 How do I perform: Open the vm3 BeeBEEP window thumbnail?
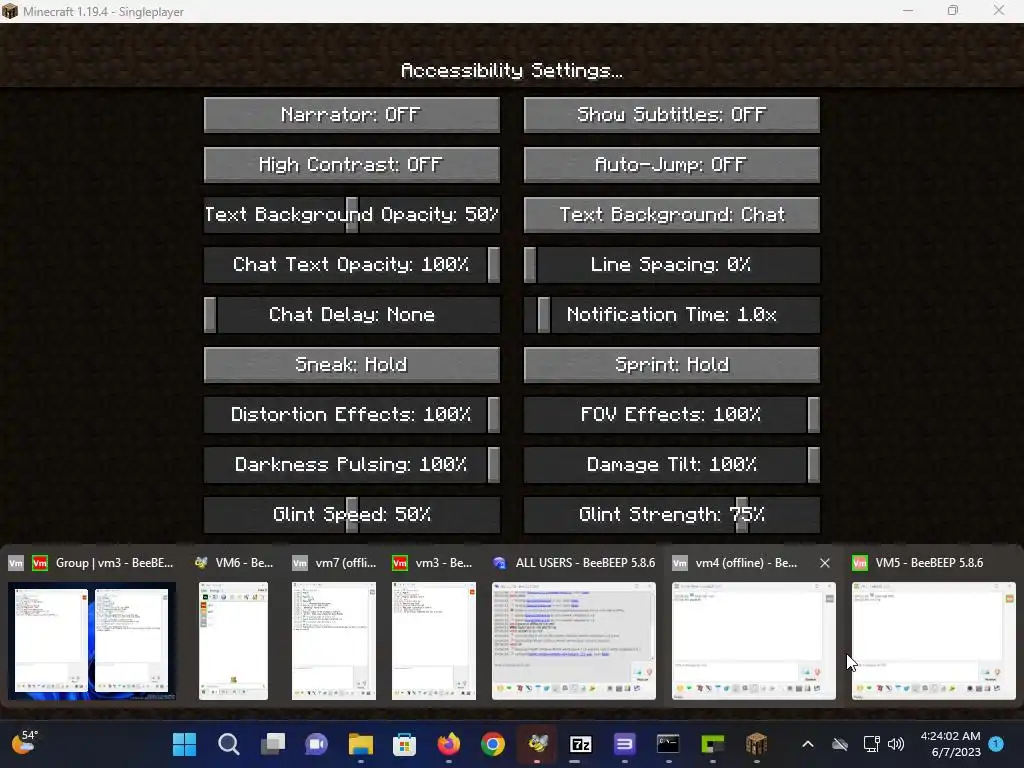434,641
